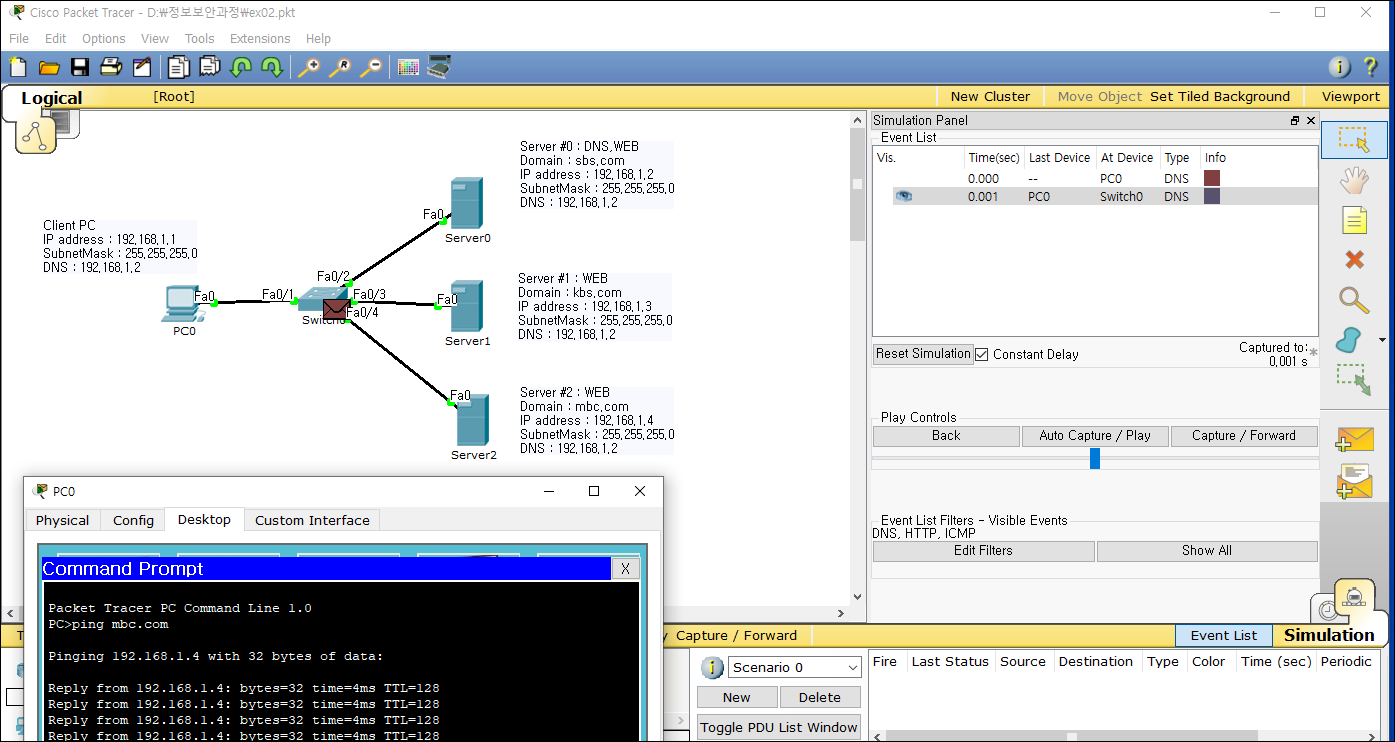Screen dimensions: 1395x742
Task: Open the Scenario 0 dropdown
Action: 794,667
